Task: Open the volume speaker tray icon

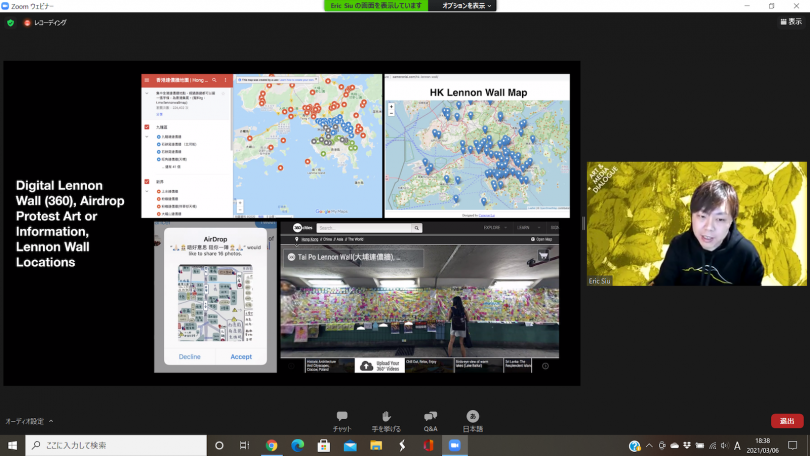Action: [725, 445]
